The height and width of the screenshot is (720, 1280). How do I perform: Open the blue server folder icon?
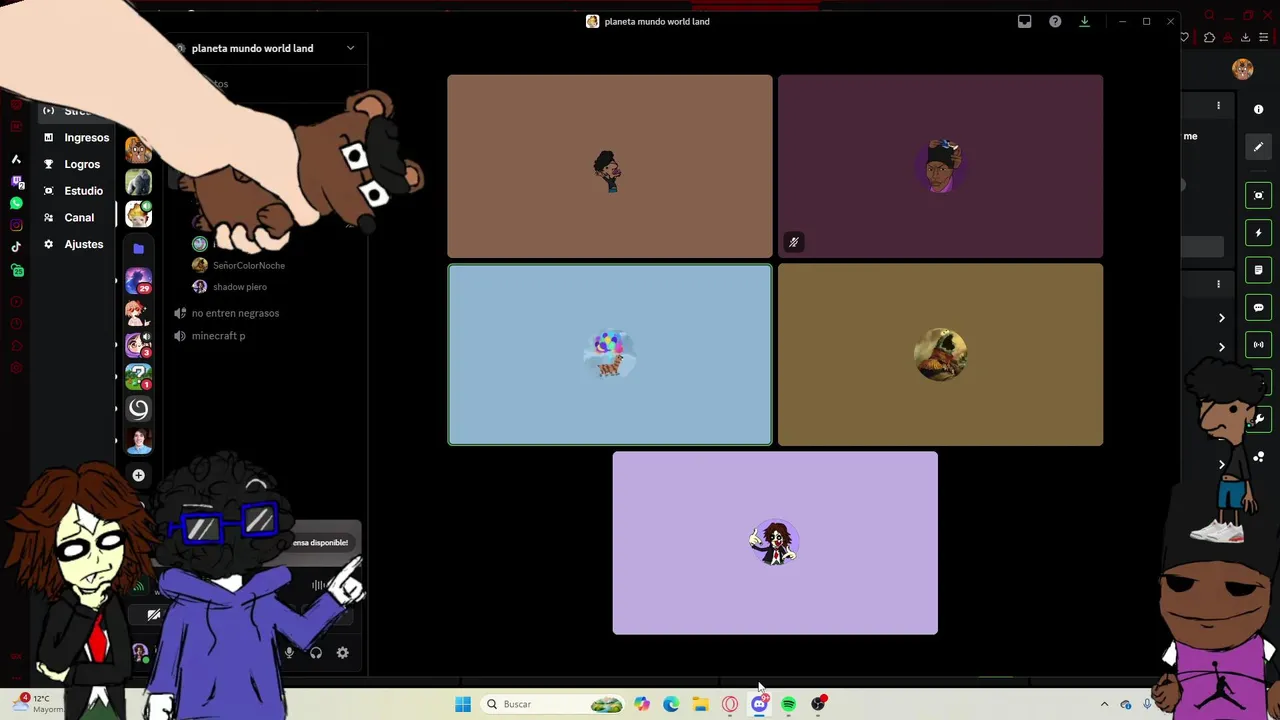pos(138,248)
